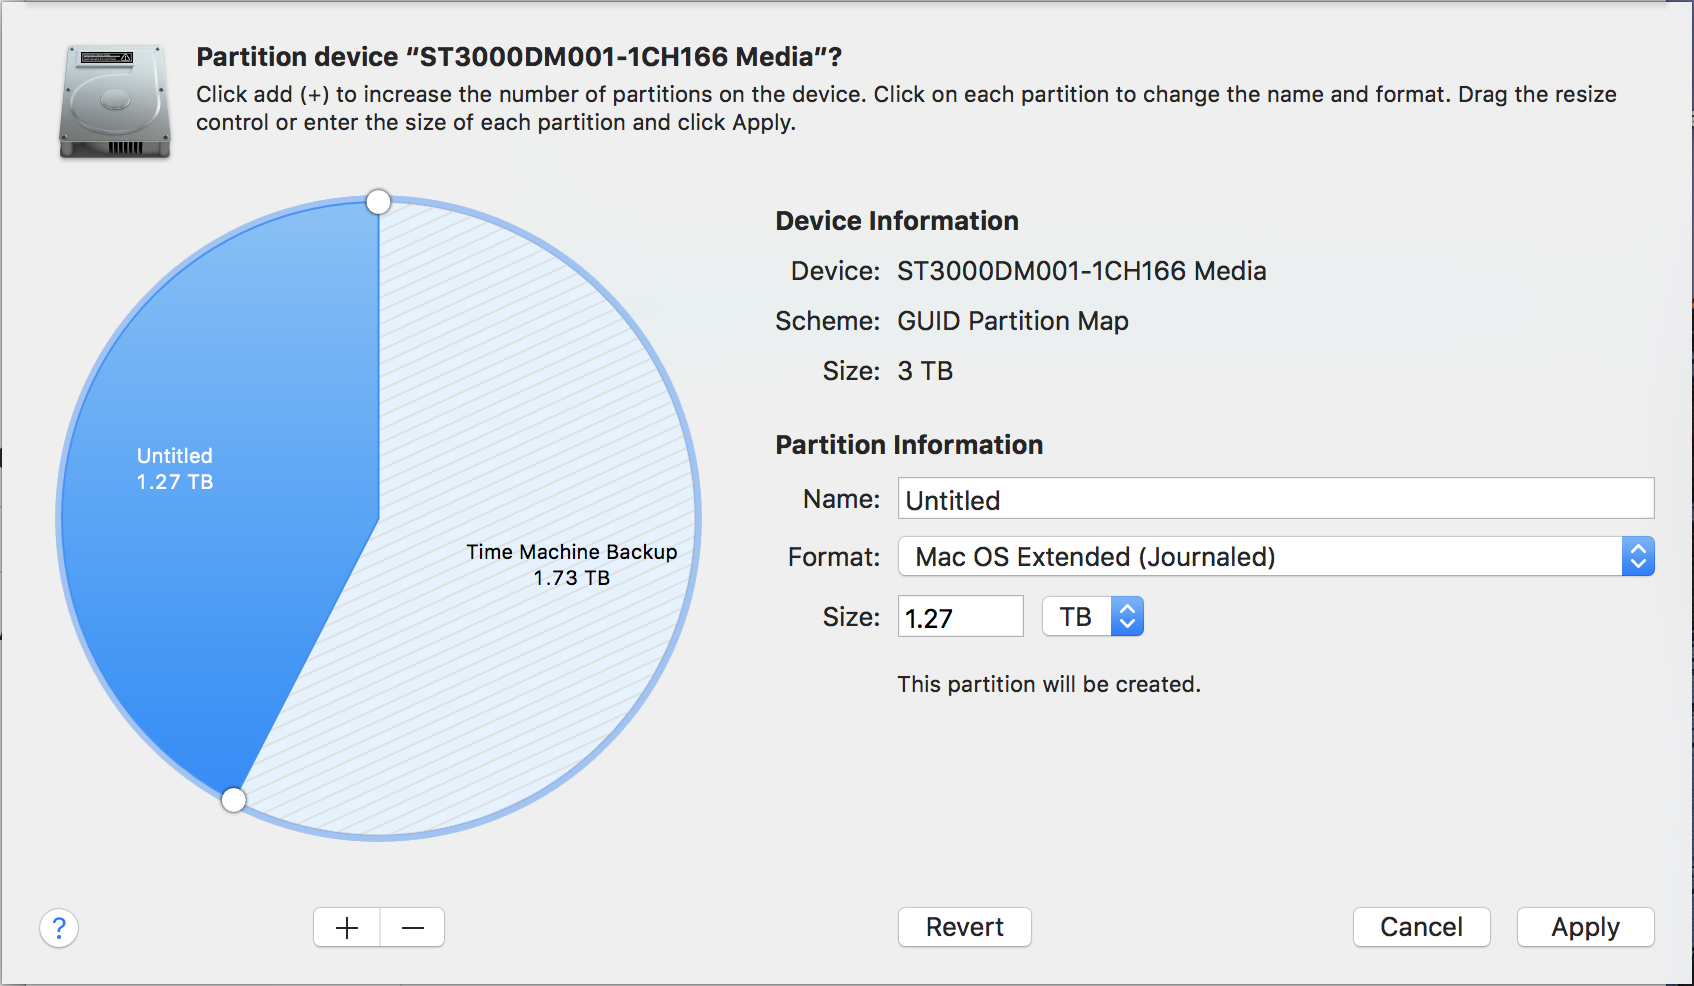The image size is (1694, 986).
Task: Remove the partition with the minus button
Action: point(413,927)
